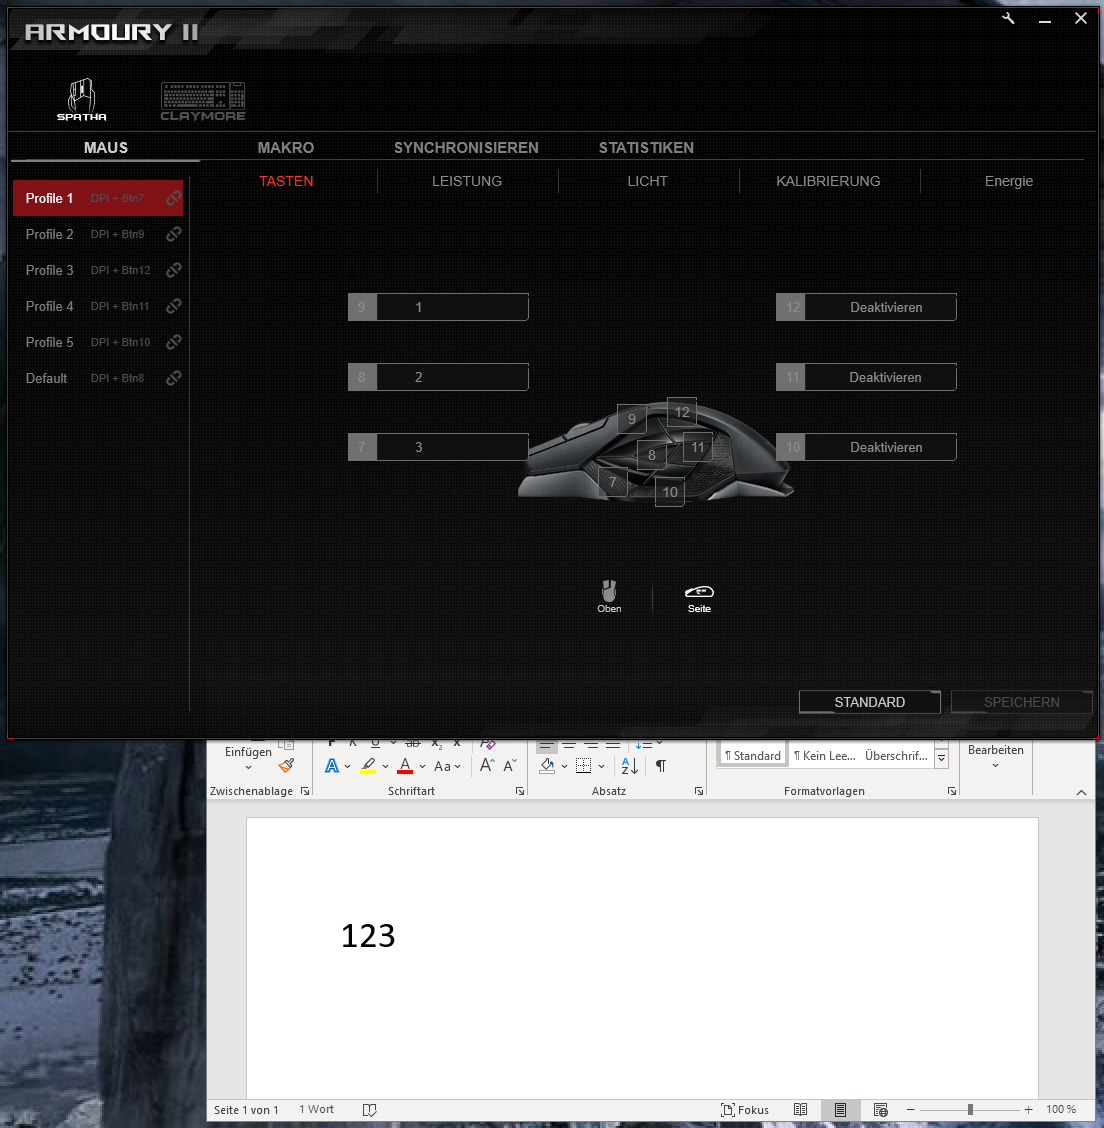Switch to Oben top view of mouse

[x=609, y=596]
